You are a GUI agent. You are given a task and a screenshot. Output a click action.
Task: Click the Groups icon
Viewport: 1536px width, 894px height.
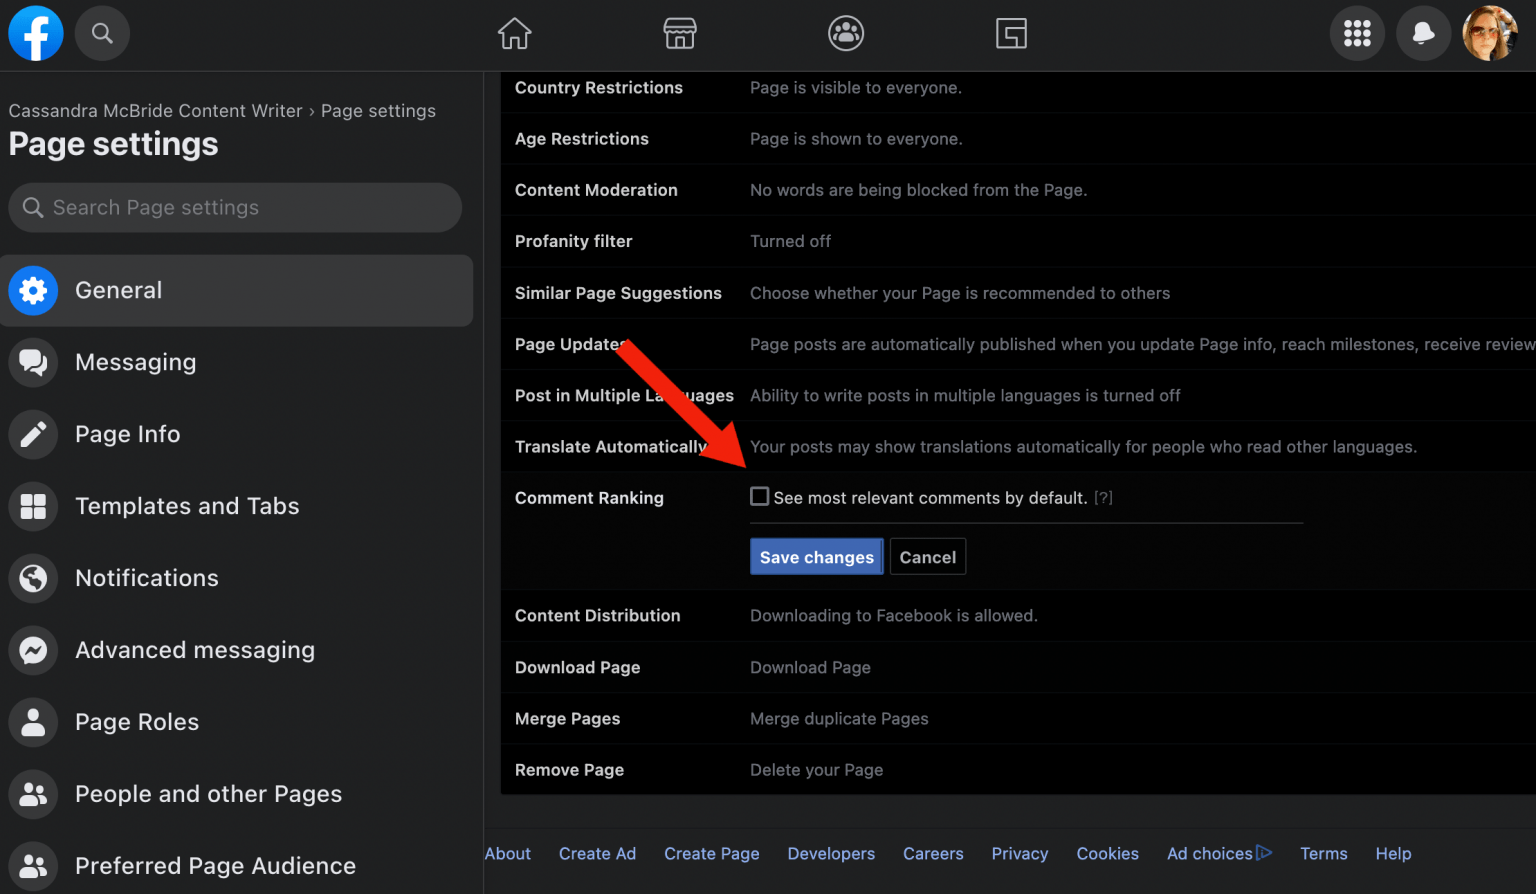pos(846,33)
